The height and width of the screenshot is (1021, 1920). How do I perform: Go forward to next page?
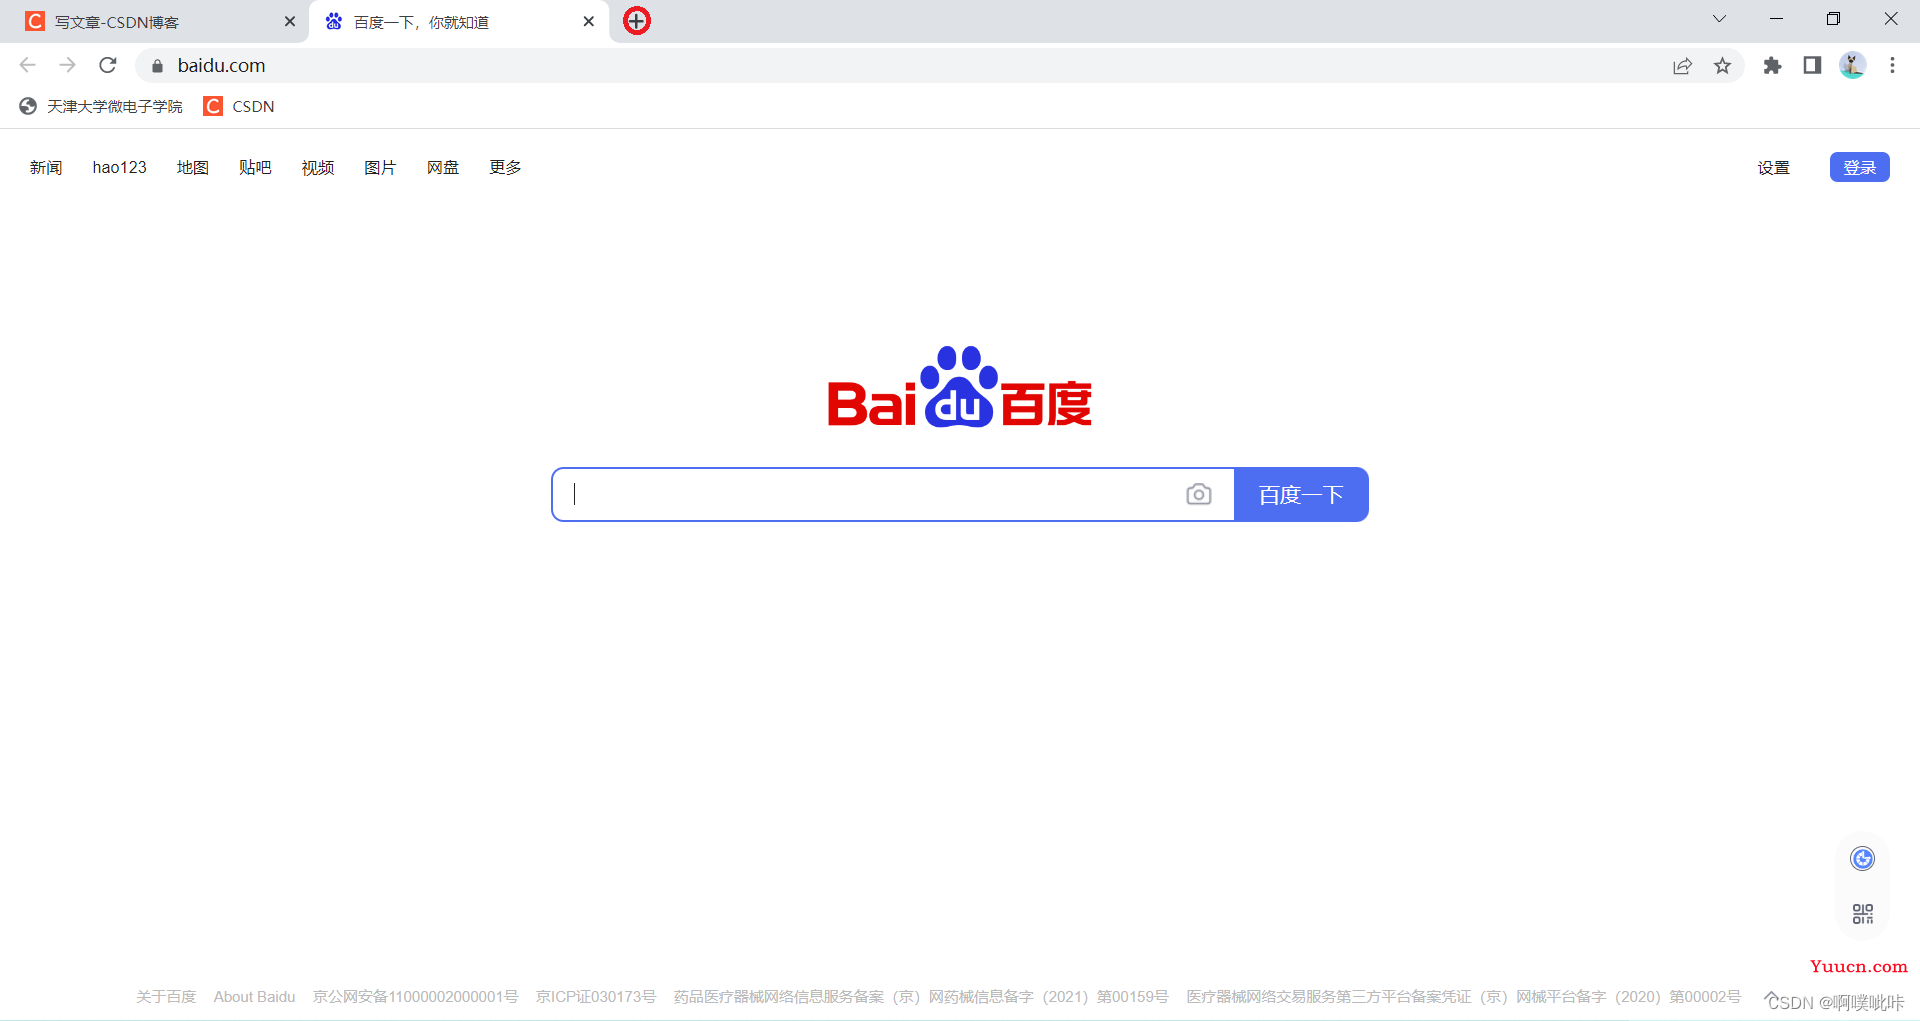point(68,65)
